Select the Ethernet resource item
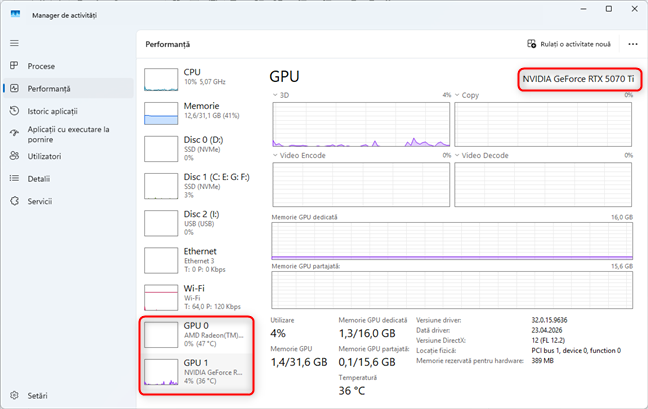Viewport: 648px width, 409px height. point(197,260)
